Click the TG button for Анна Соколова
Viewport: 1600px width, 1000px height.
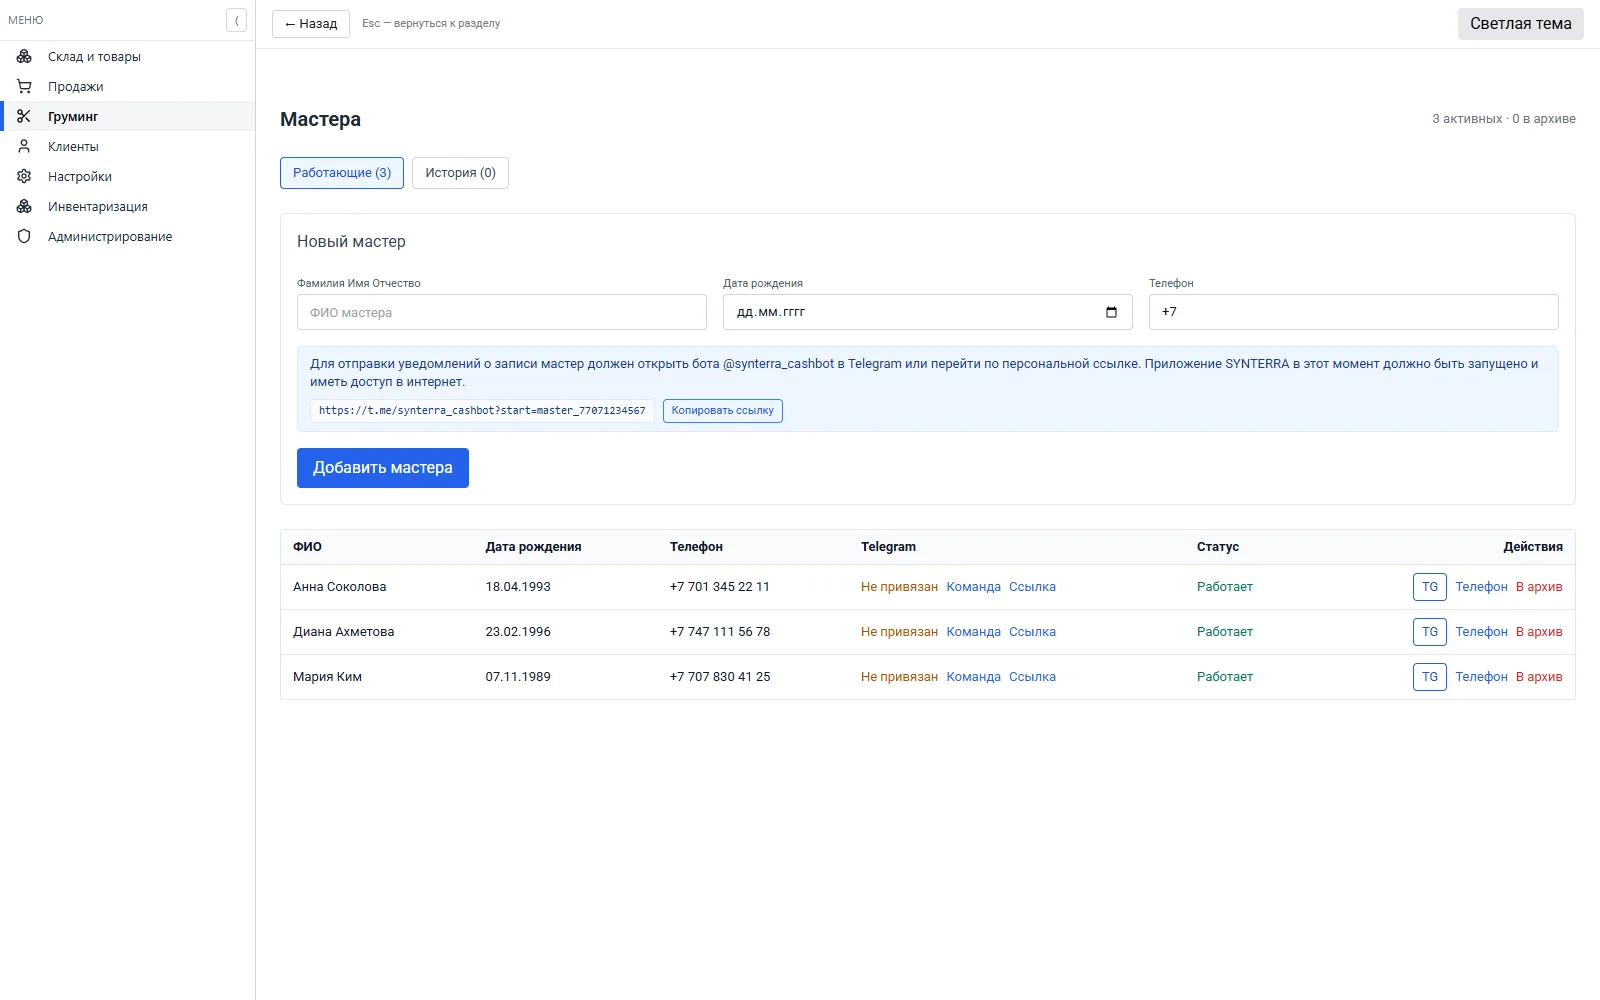pos(1430,587)
